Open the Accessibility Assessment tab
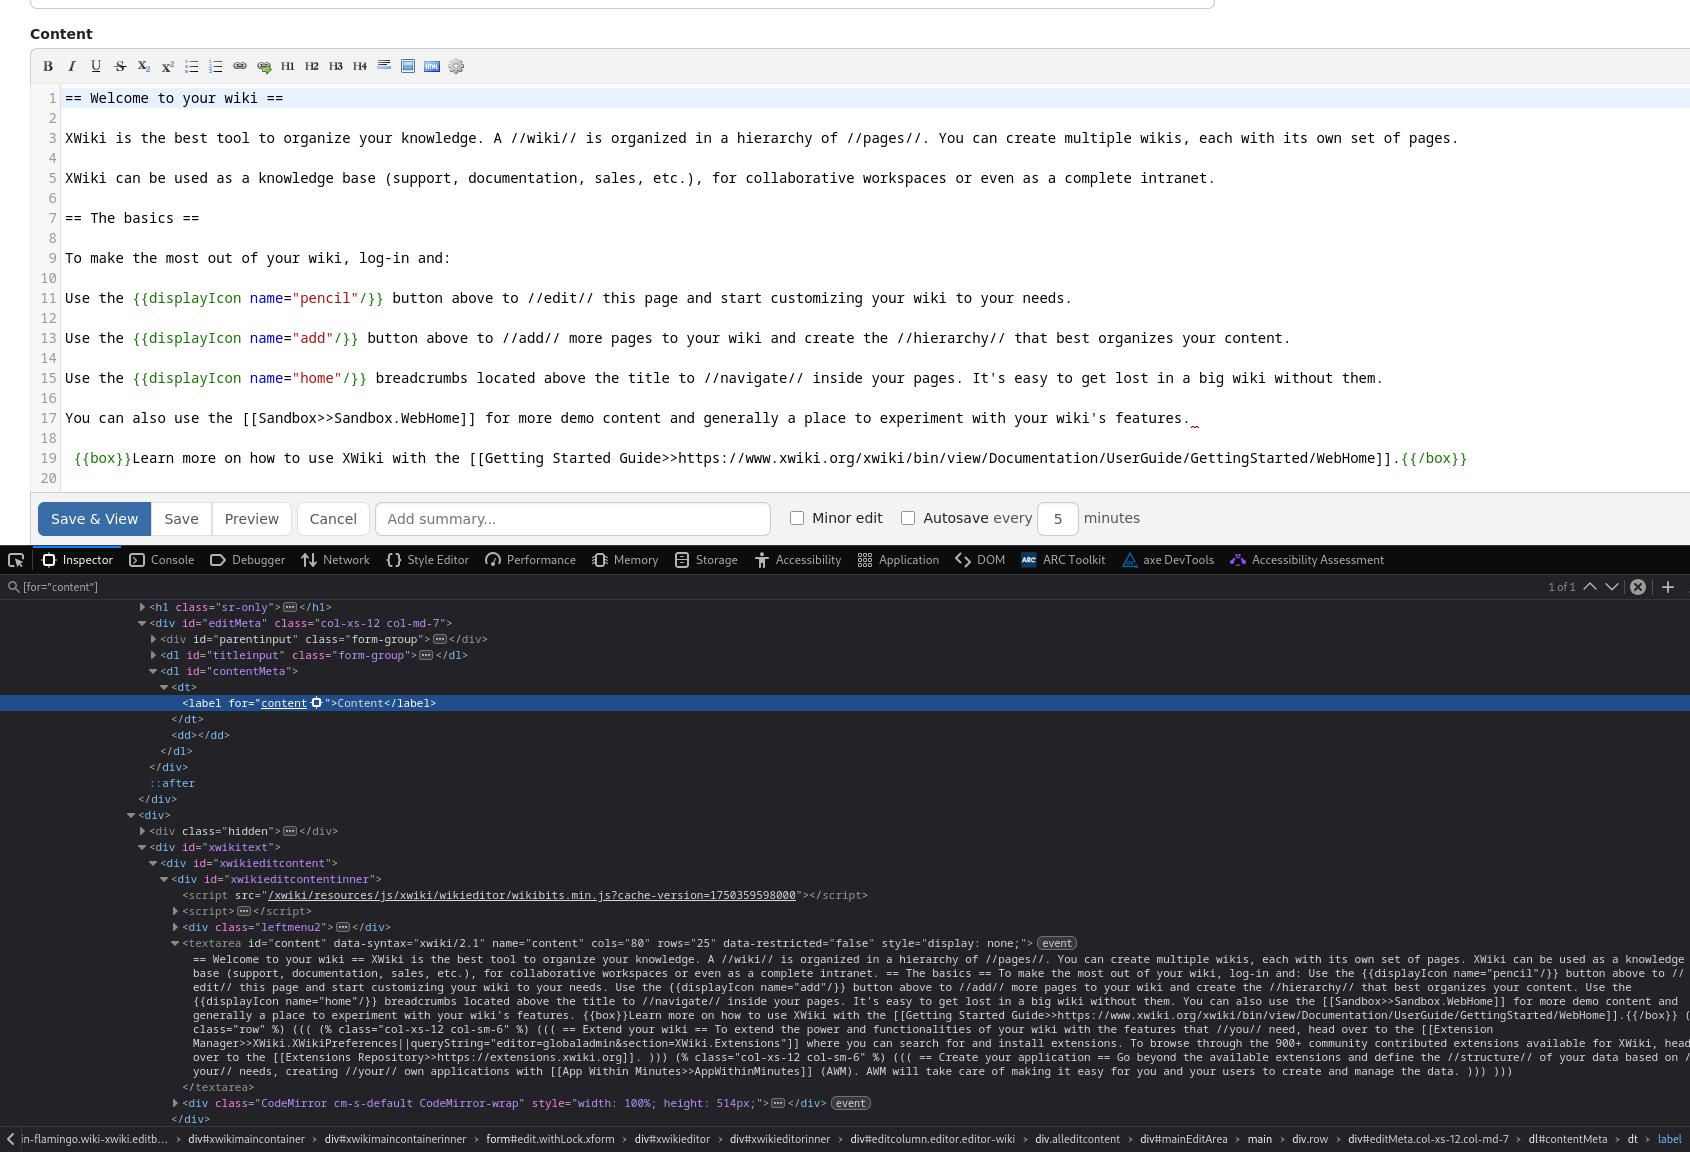Image resolution: width=1690 pixels, height=1152 pixels. pyautogui.click(x=1307, y=560)
